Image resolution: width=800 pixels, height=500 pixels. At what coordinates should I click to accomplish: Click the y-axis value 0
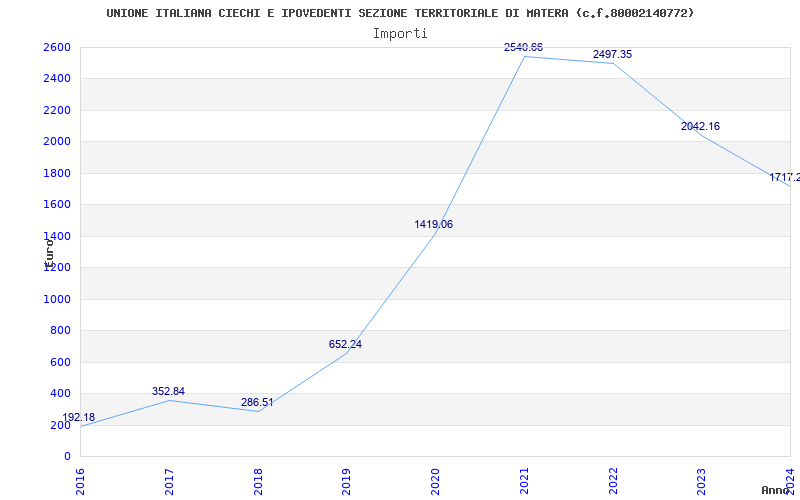67,457
